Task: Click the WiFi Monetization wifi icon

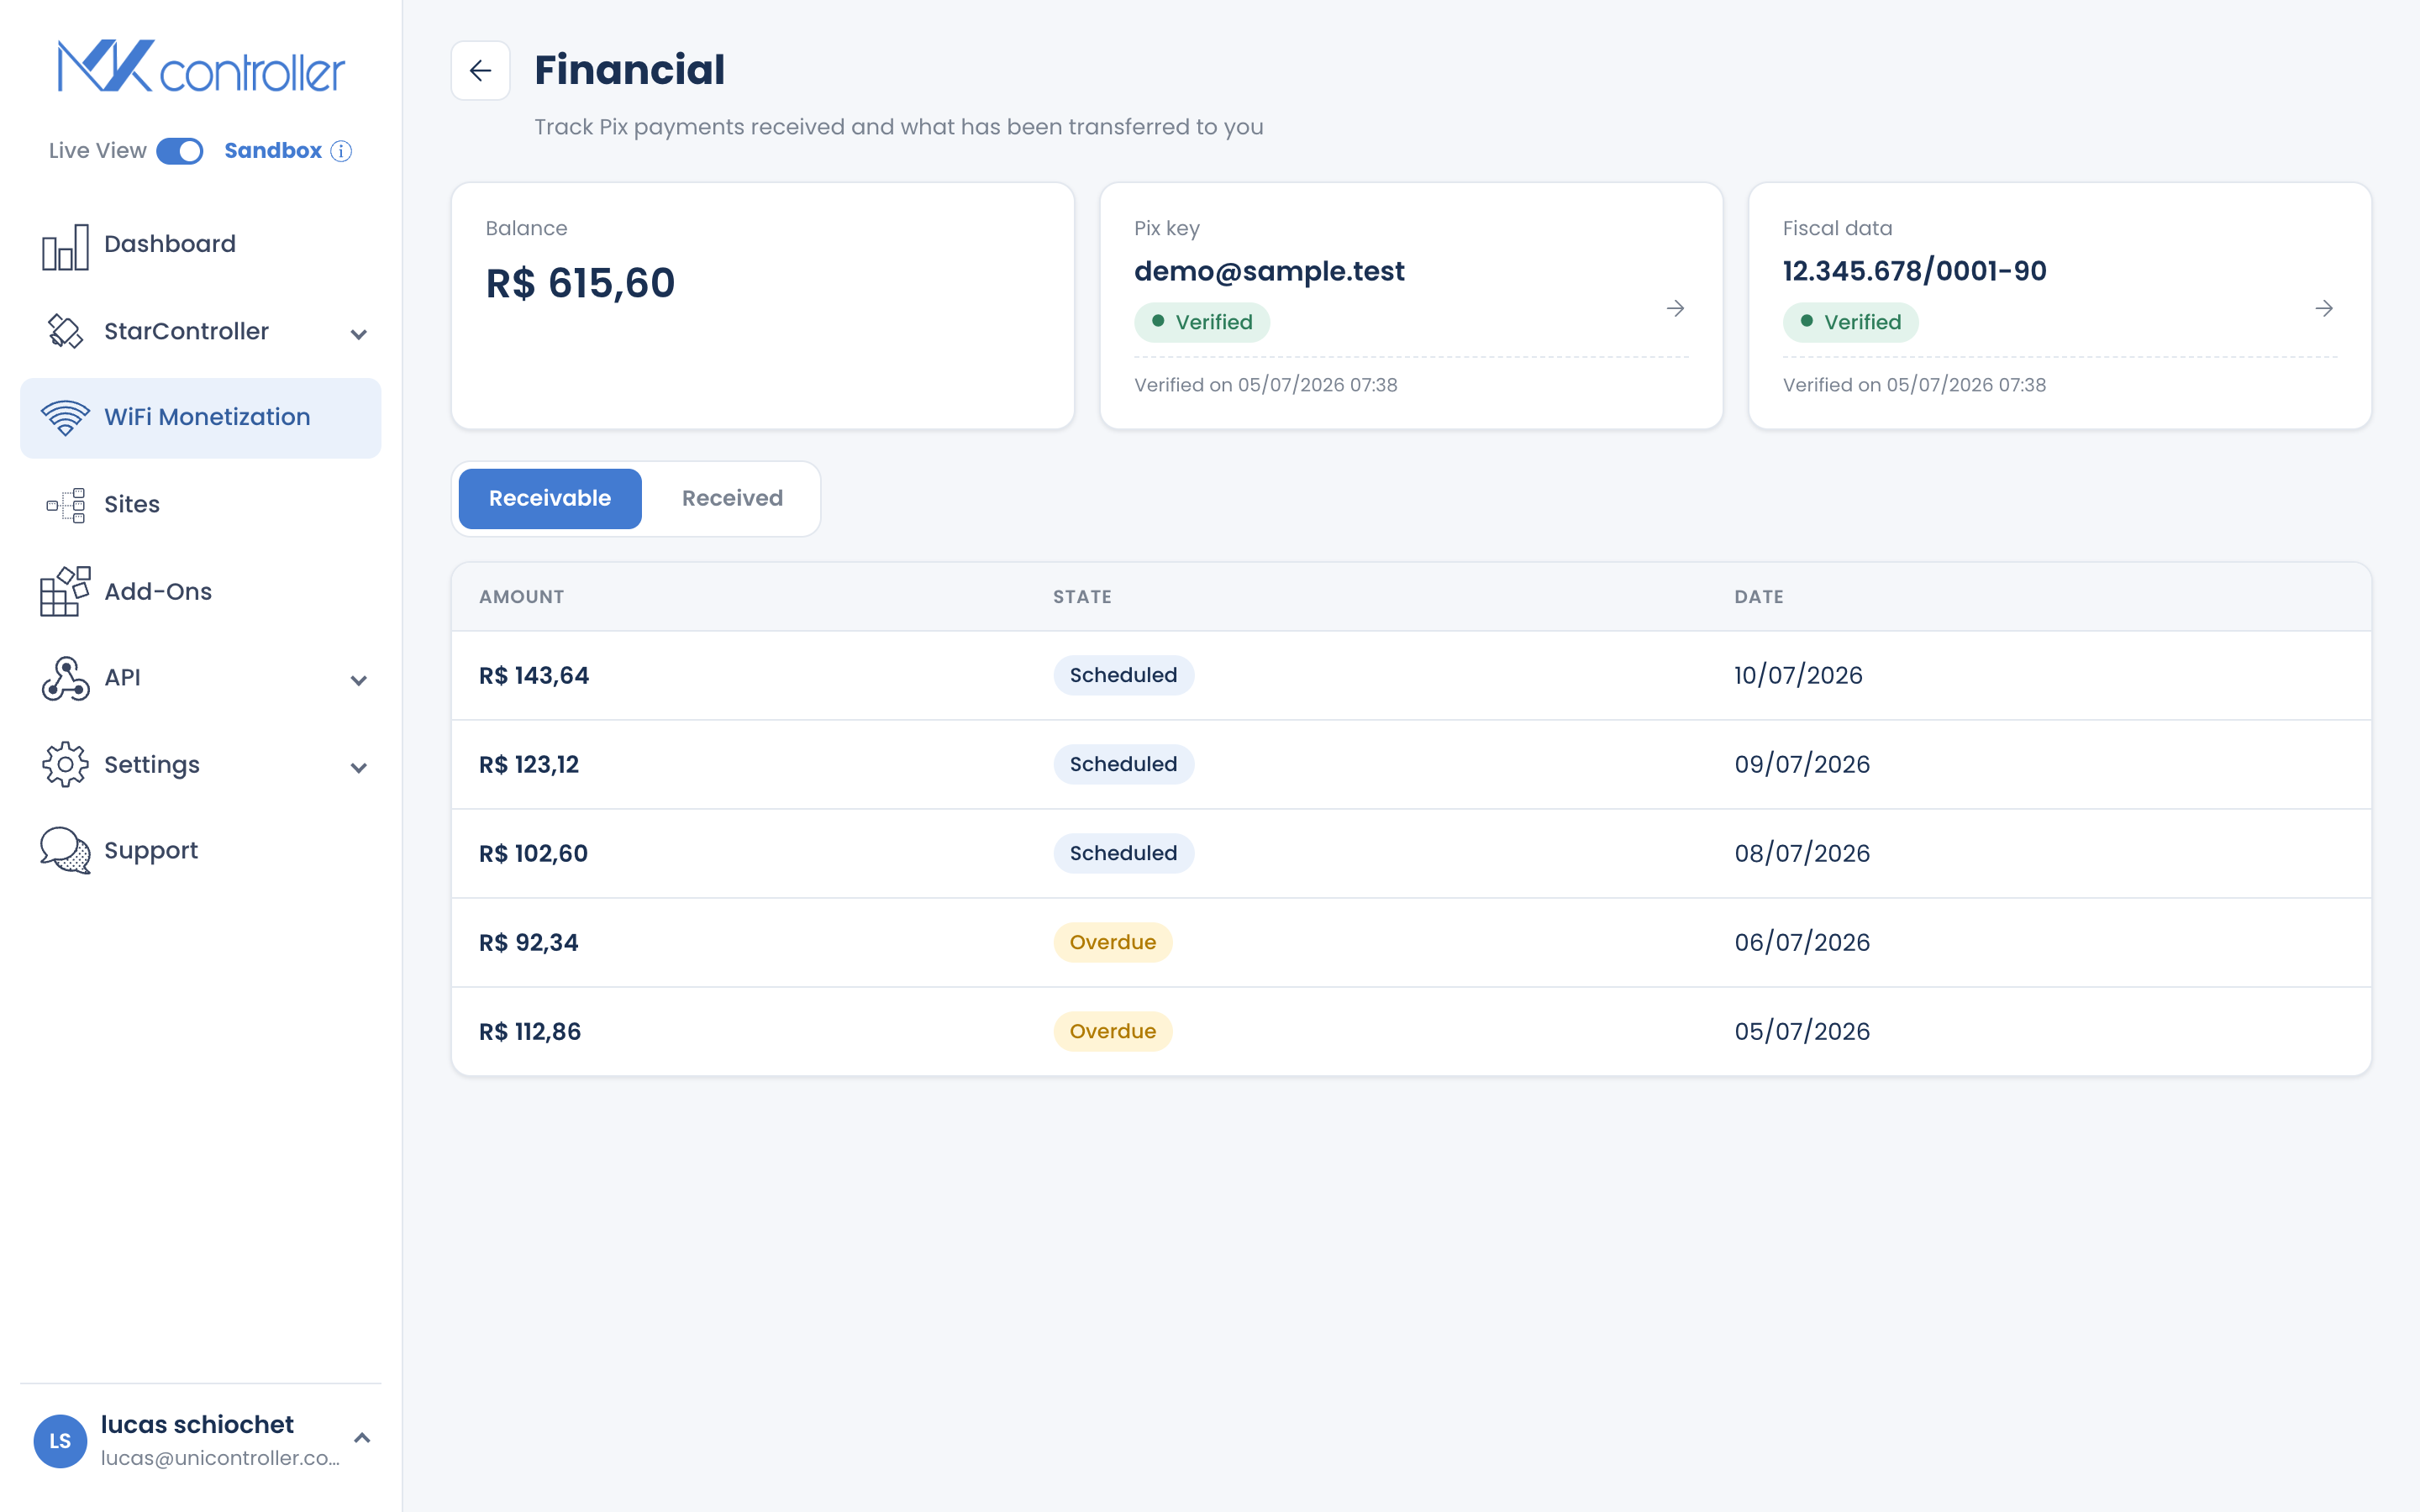Action: click(x=65, y=417)
